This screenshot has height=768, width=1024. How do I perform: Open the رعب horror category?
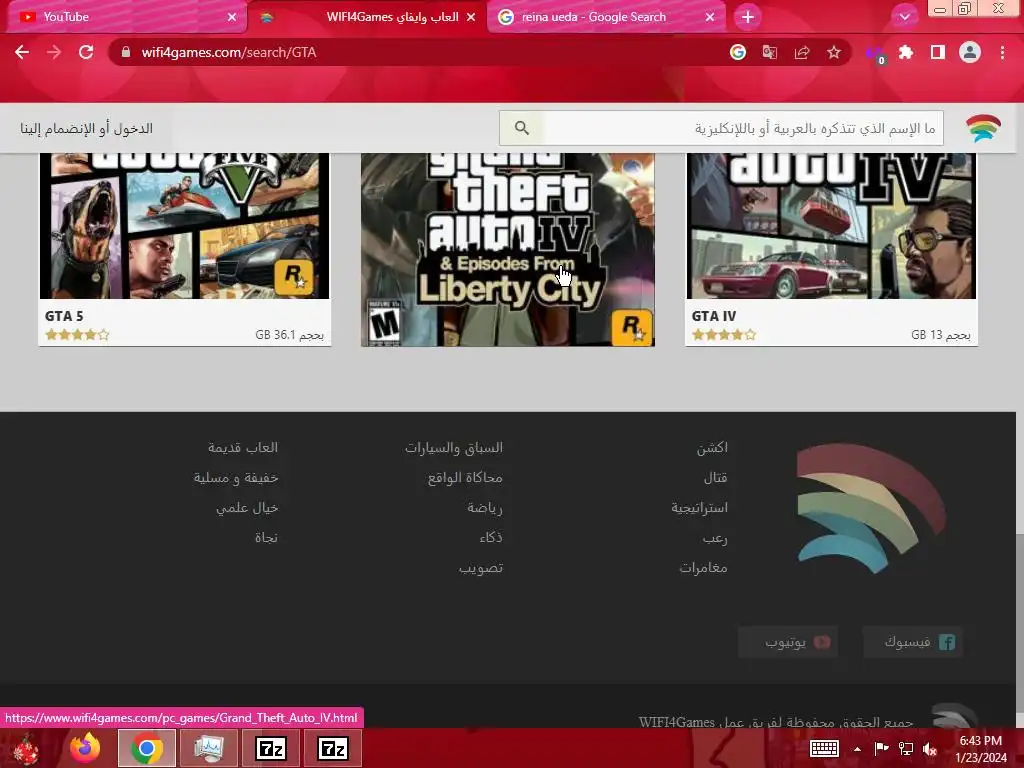[715, 537]
